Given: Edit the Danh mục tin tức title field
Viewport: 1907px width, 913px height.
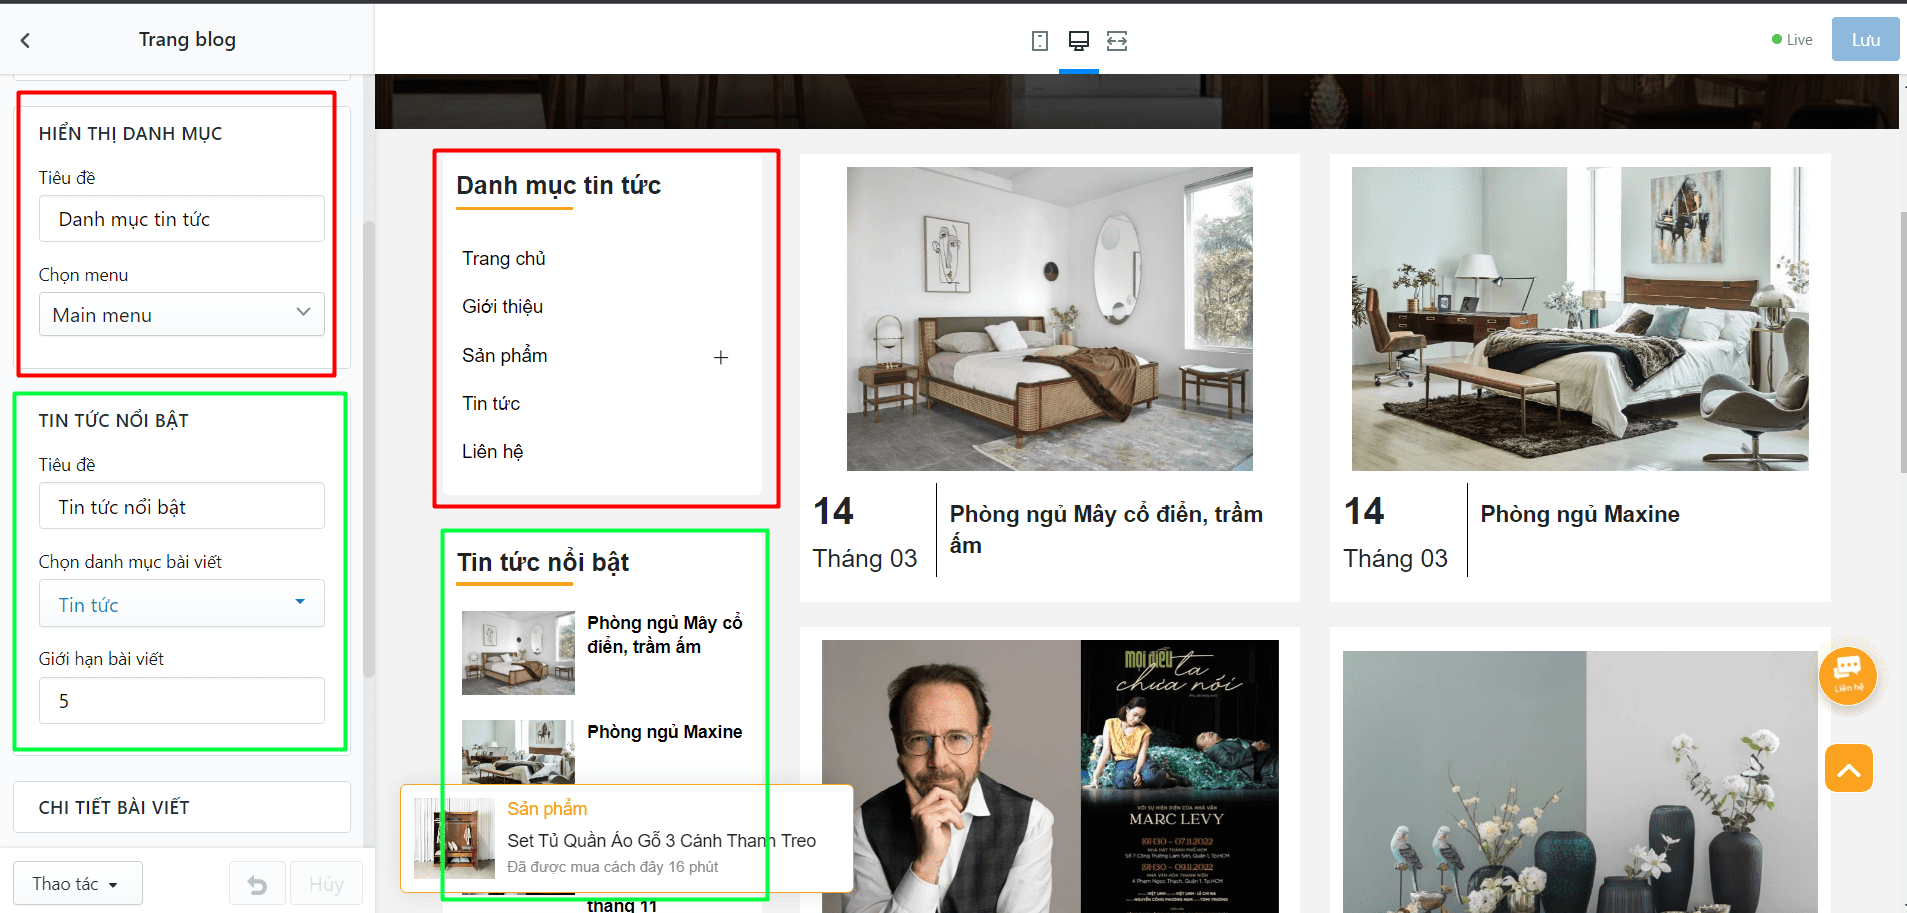Looking at the screenshot, I should pos(182,219).
